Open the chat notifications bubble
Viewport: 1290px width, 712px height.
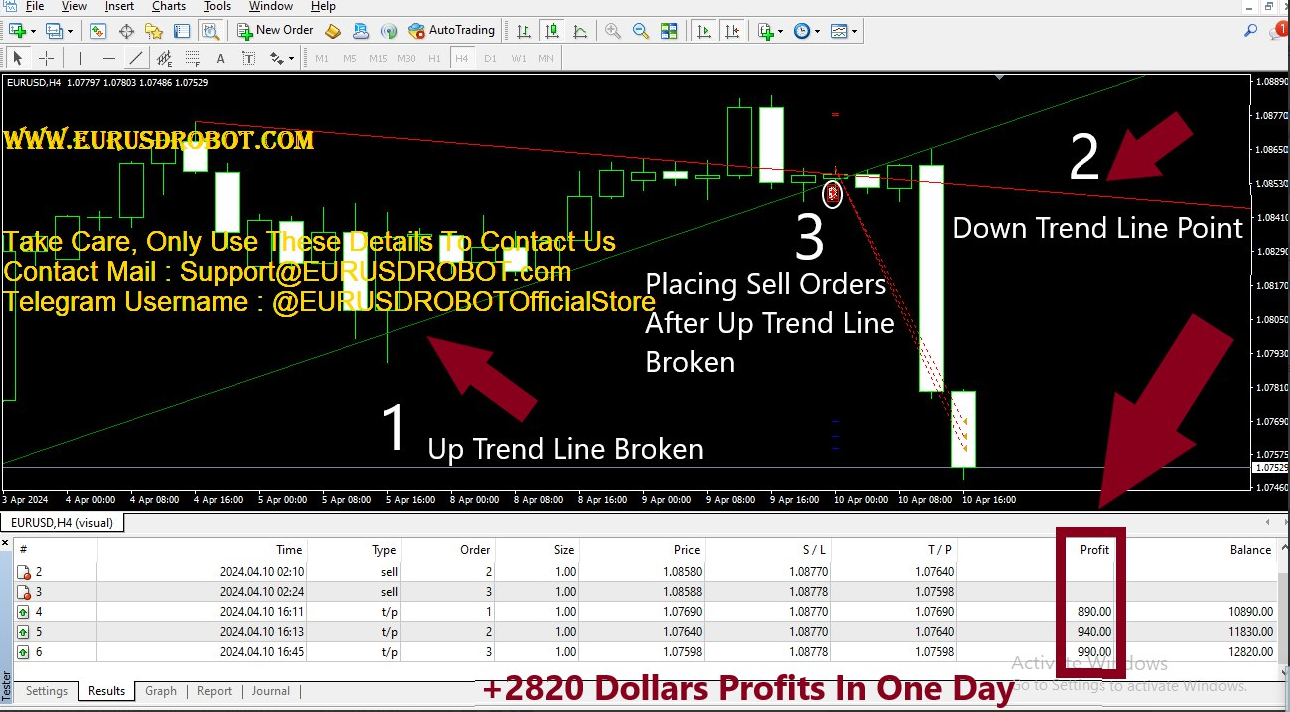click(x=1280, y=31)
